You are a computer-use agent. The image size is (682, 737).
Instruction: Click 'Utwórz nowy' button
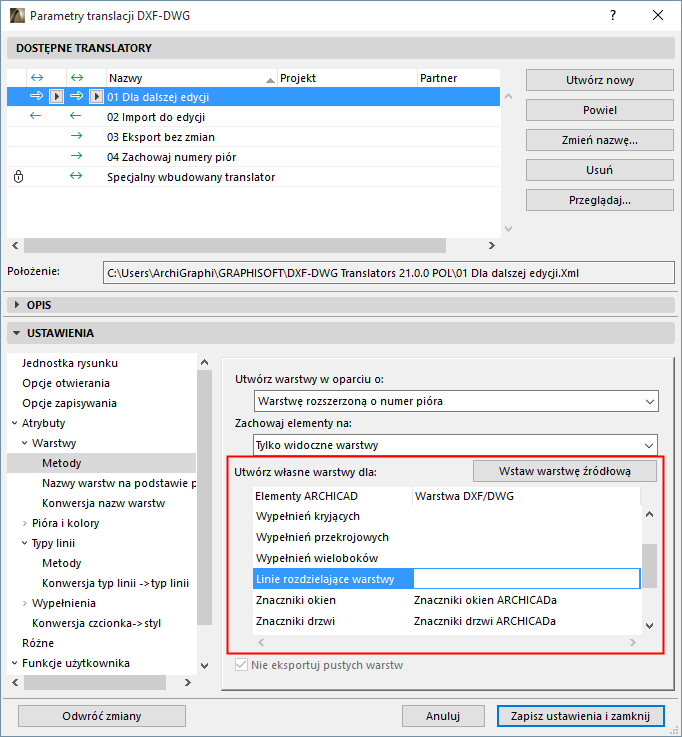pos(600,80)
